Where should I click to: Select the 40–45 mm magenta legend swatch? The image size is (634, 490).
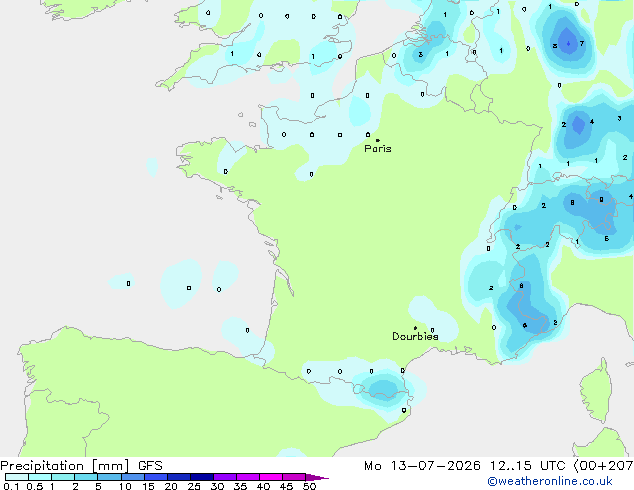pos(271,477)
